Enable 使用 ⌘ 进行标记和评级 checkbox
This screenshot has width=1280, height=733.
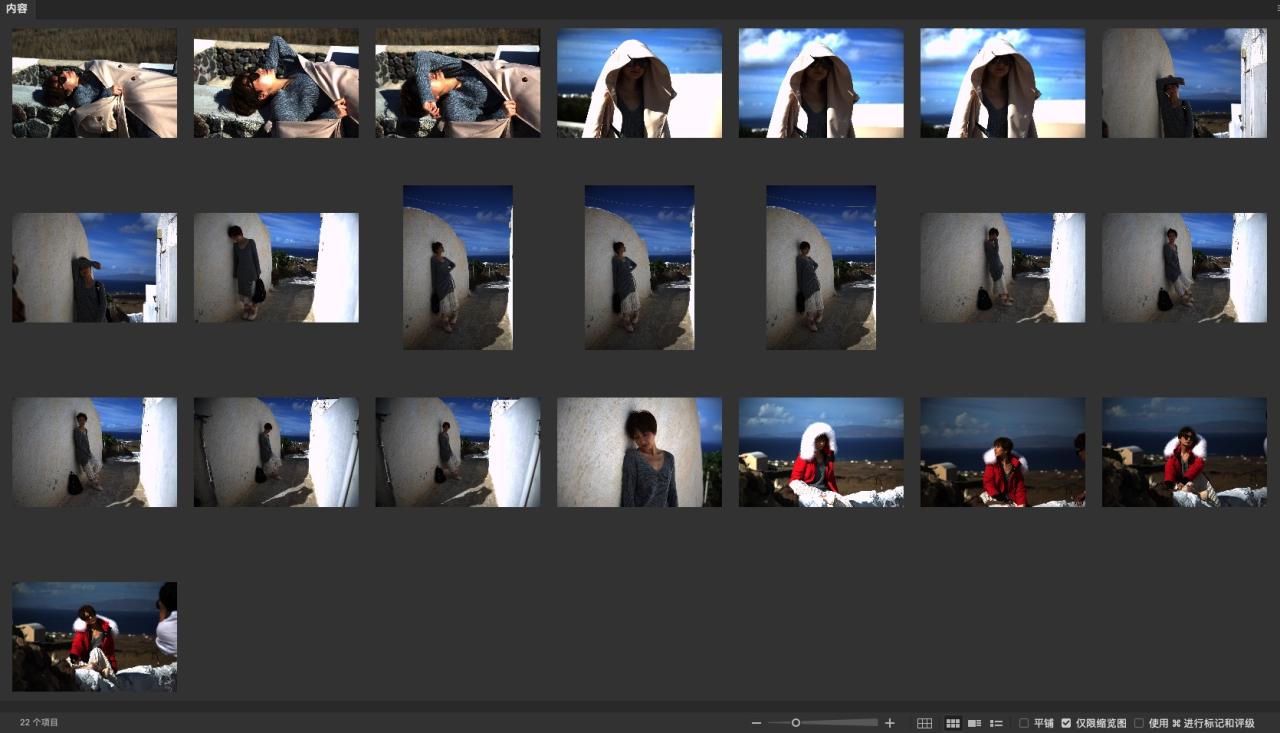[1139, 723]
